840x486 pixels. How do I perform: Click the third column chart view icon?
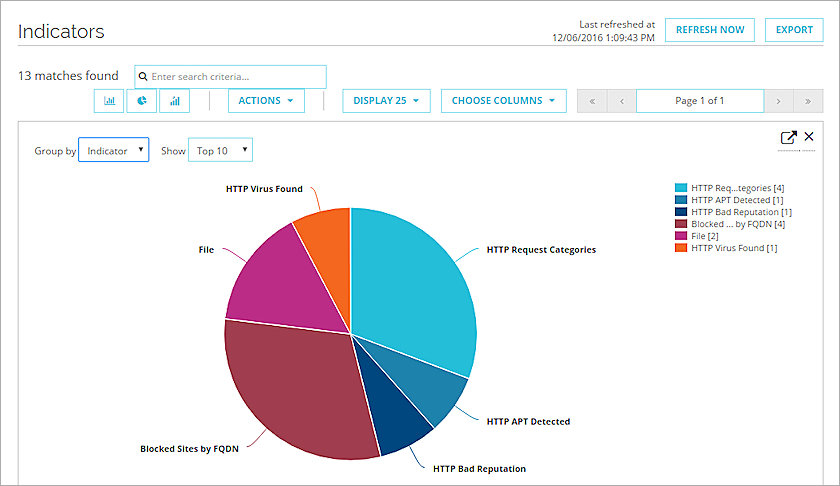pos(175,101)
